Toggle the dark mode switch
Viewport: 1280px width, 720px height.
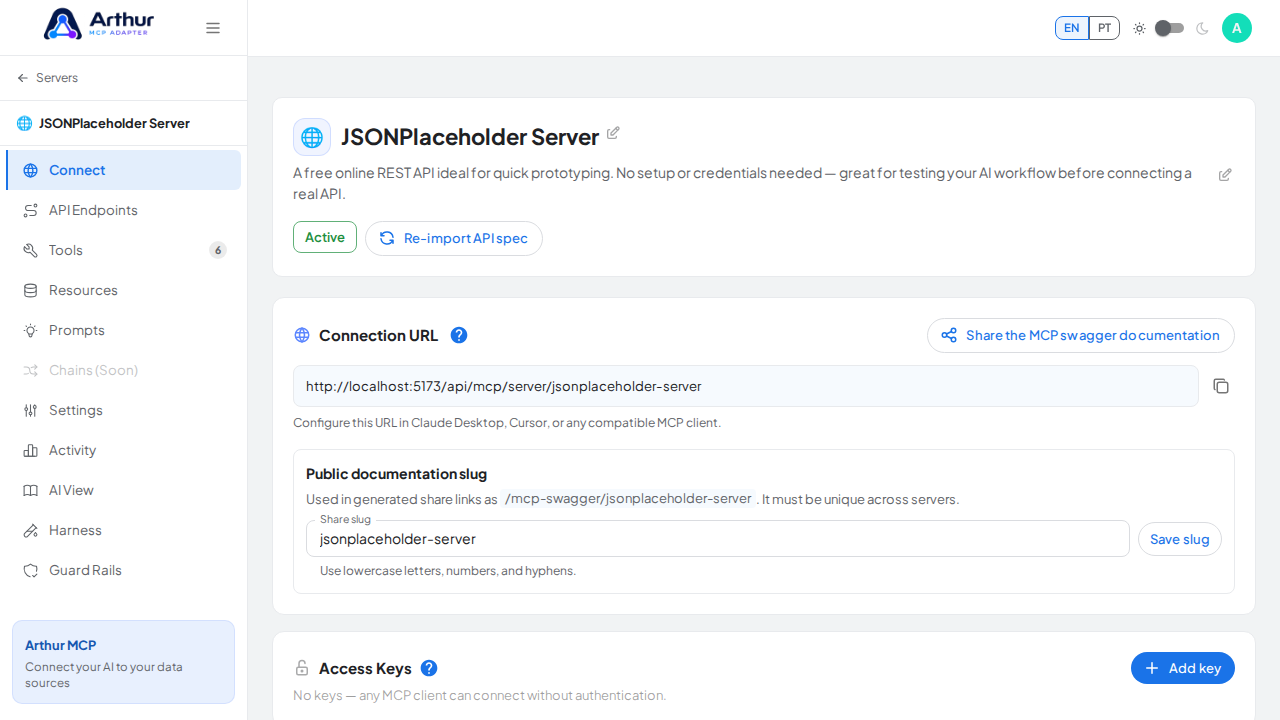click(1169, 28)
